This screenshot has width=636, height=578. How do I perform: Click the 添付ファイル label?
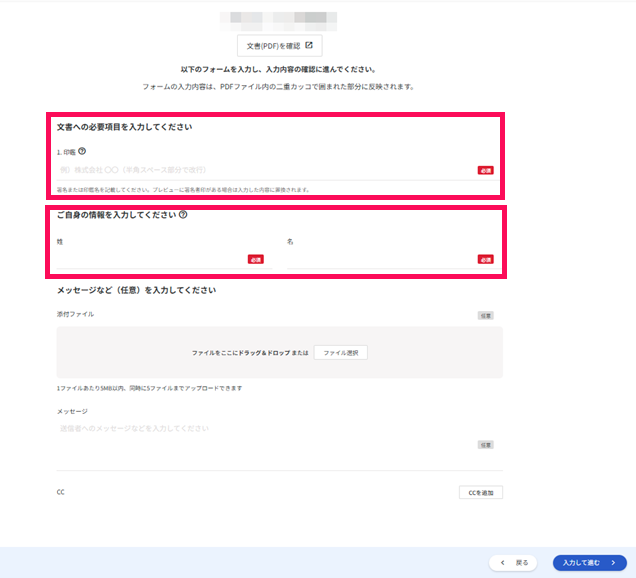tap(75, 314)
